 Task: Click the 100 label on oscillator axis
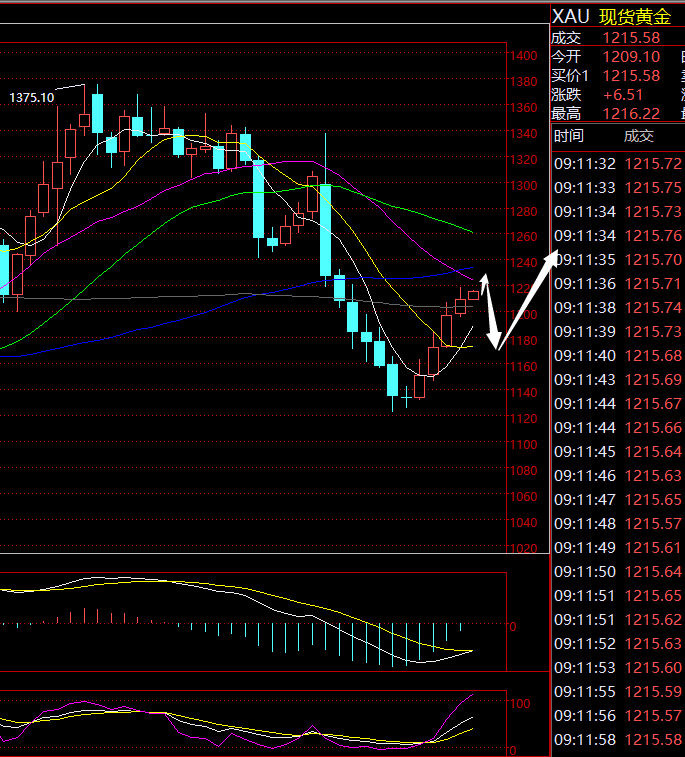point(520,703)
